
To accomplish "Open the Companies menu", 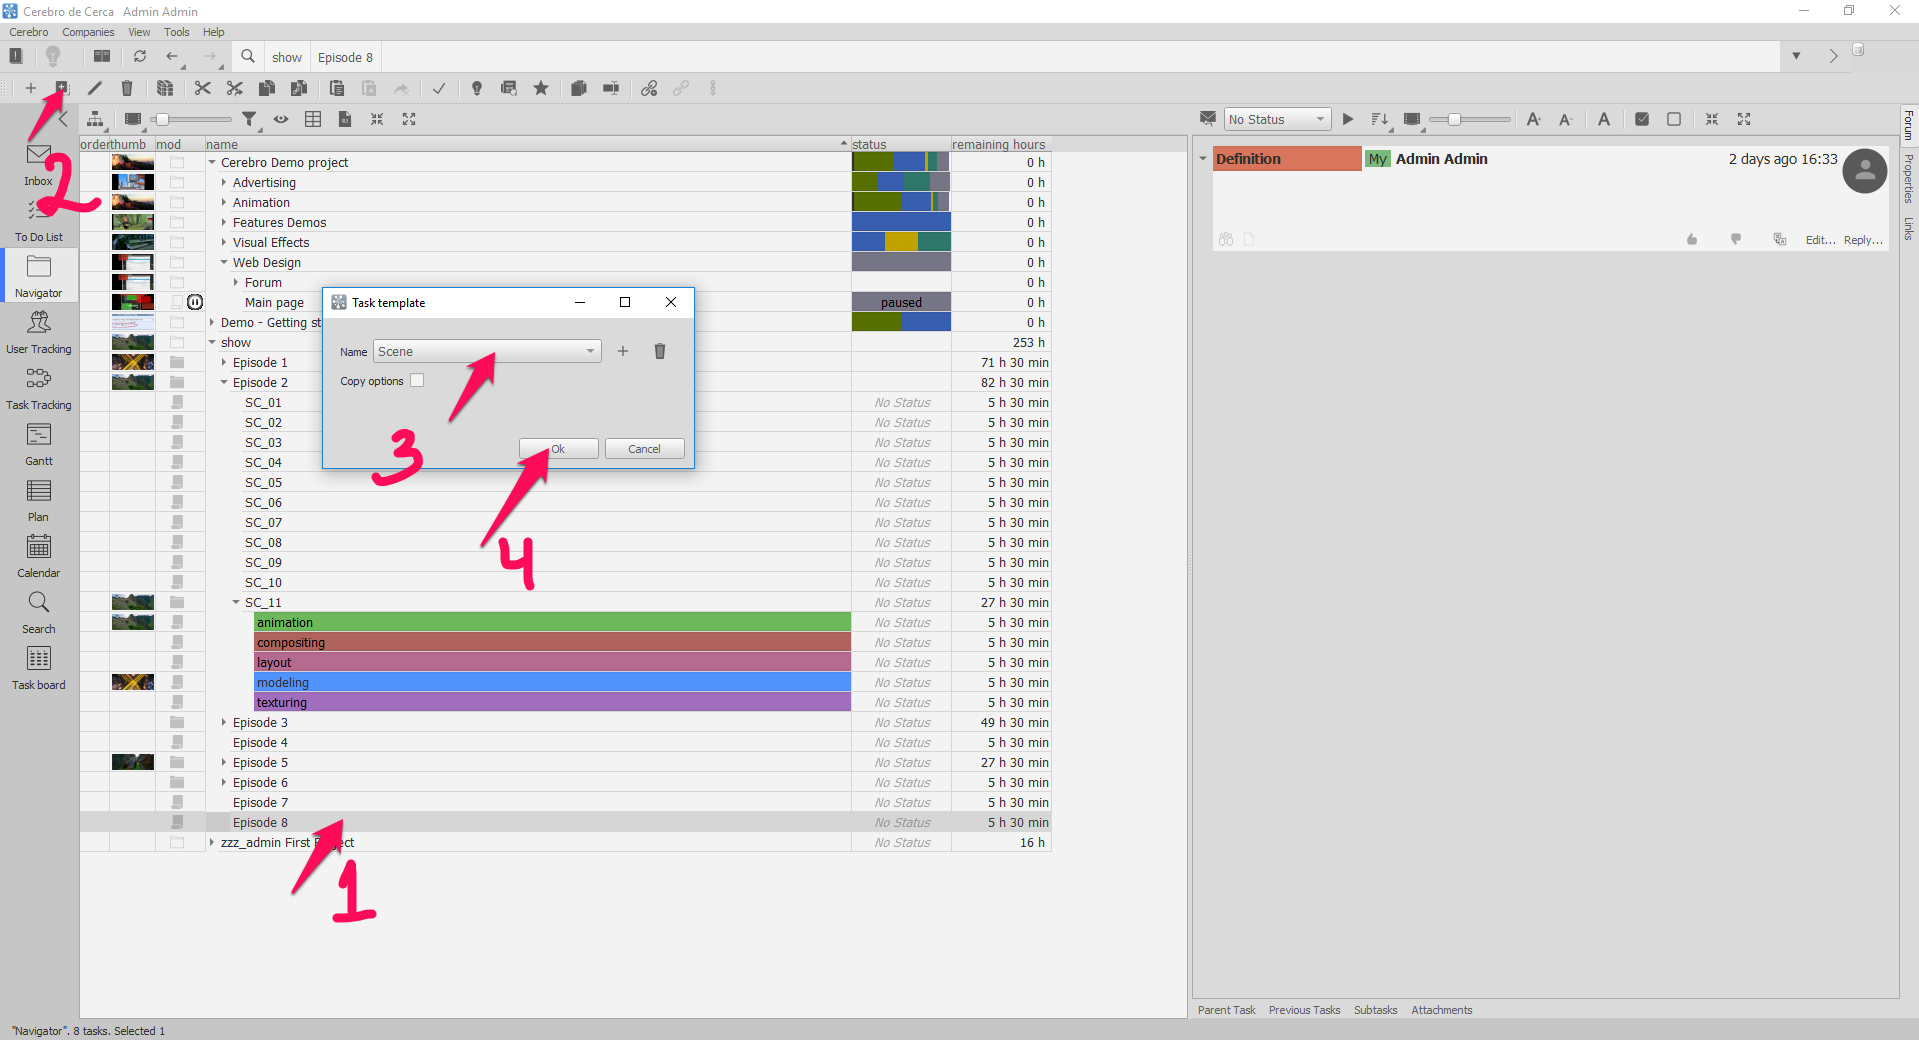I will point(88,32).
